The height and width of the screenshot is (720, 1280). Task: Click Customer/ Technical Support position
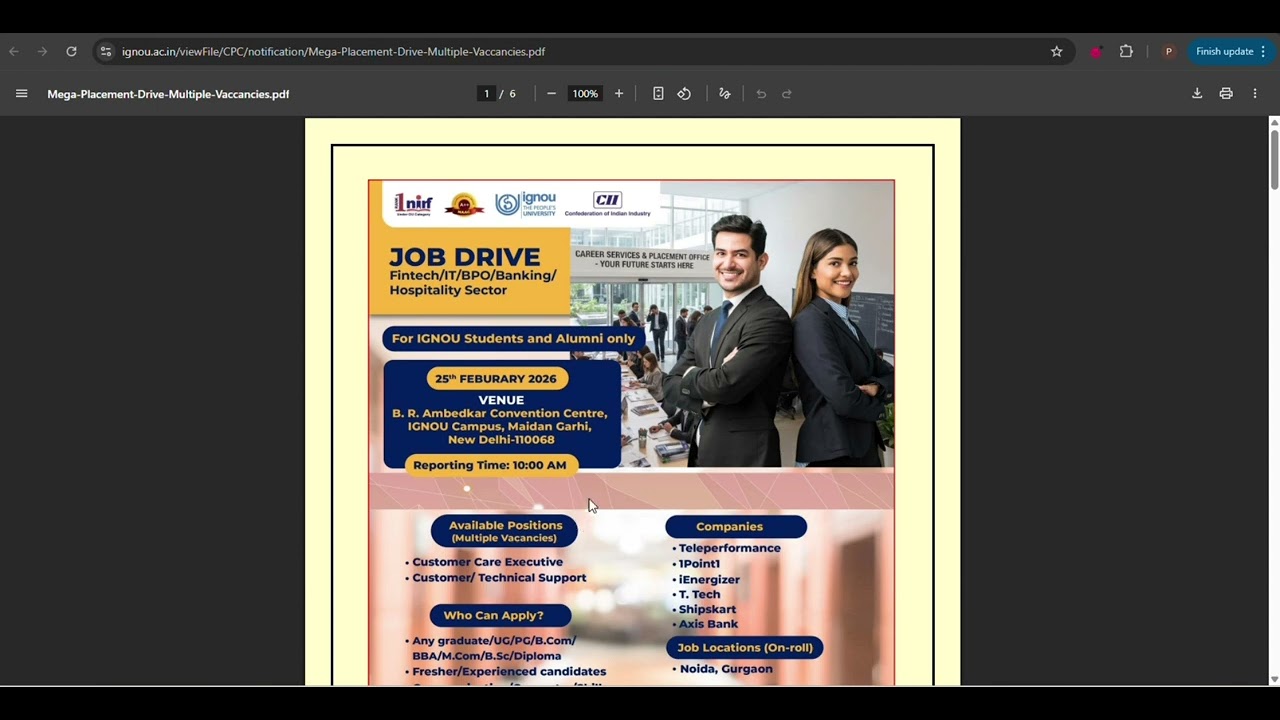(x=499, y=577)
